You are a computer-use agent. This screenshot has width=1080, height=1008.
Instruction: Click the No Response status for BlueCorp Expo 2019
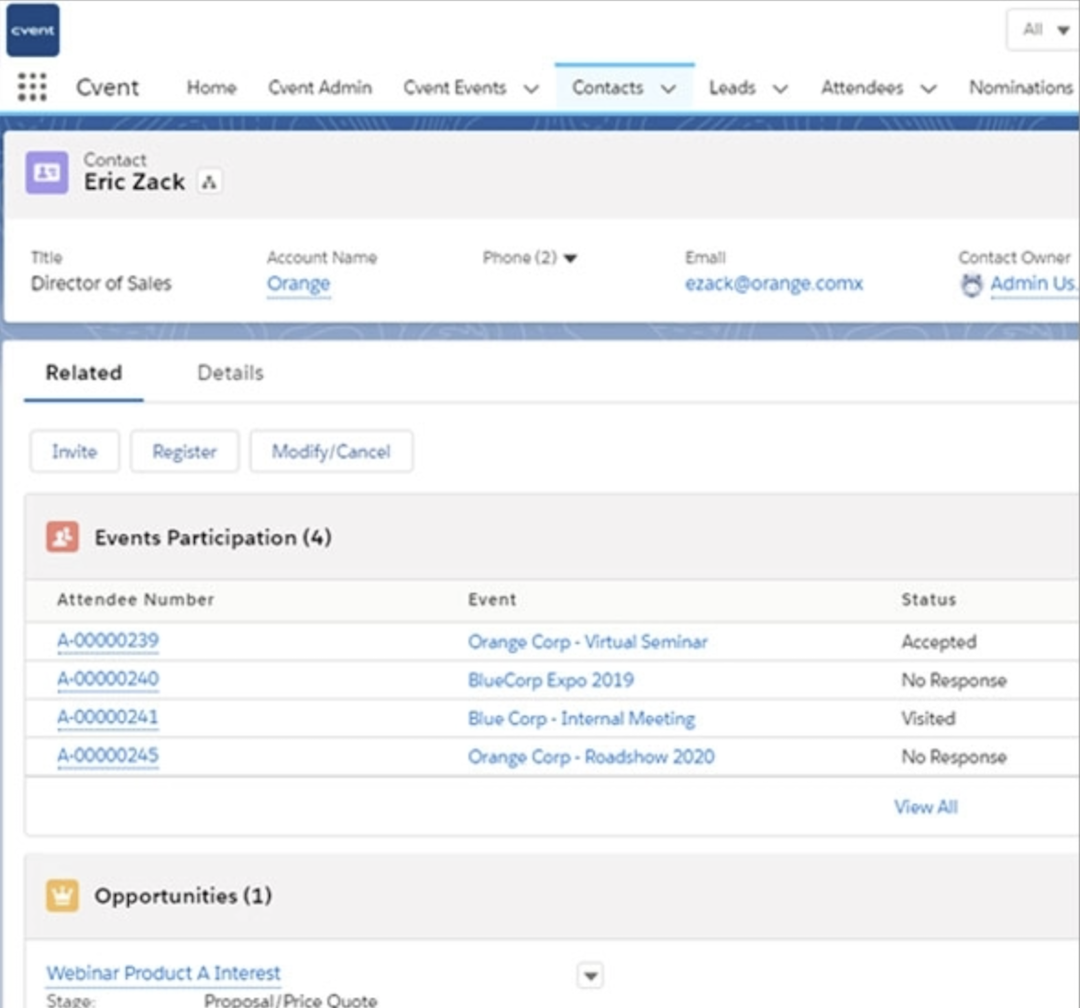pos(954,681)
